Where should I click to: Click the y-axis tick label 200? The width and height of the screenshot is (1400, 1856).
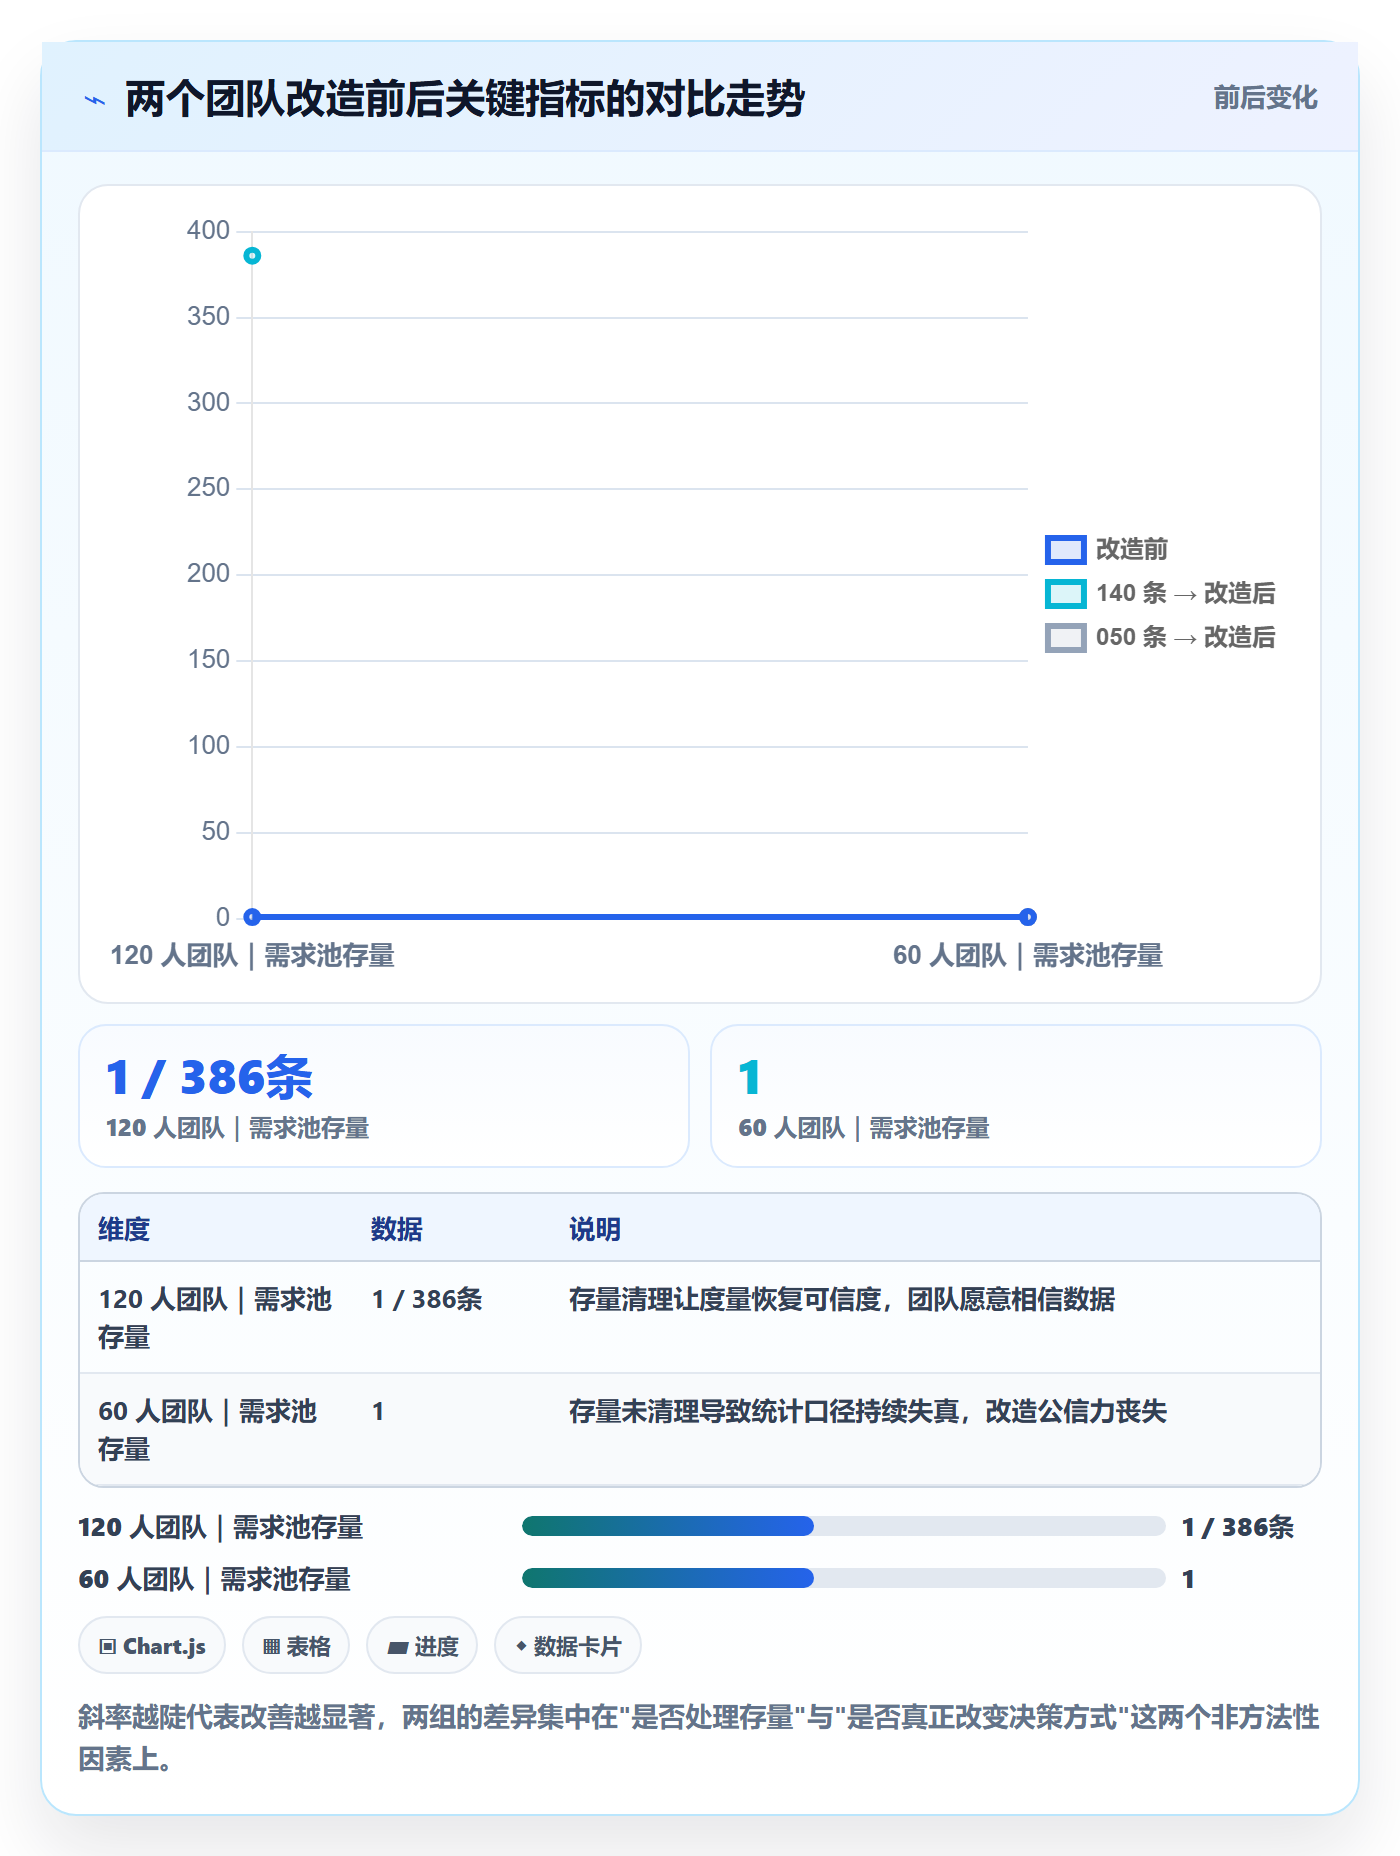click(208, 573)
